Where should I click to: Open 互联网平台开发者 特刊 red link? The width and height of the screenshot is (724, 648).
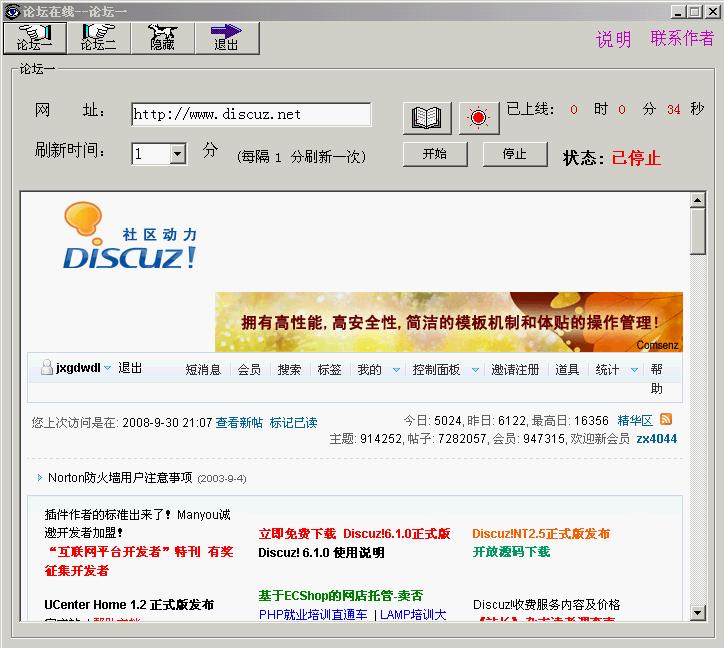pos(139,561)
